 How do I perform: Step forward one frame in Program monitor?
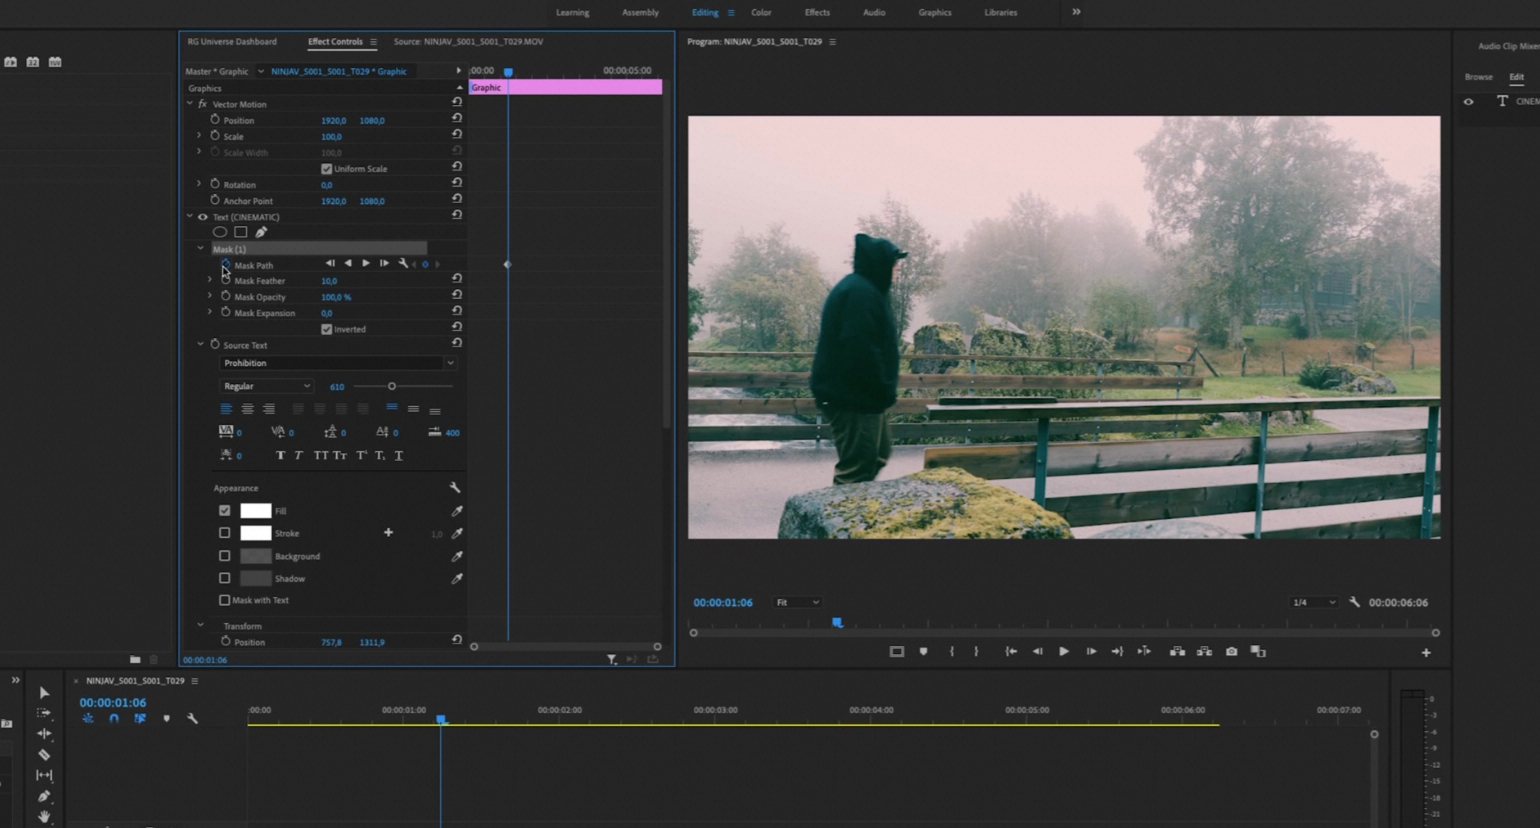(x=1091, y=652)
